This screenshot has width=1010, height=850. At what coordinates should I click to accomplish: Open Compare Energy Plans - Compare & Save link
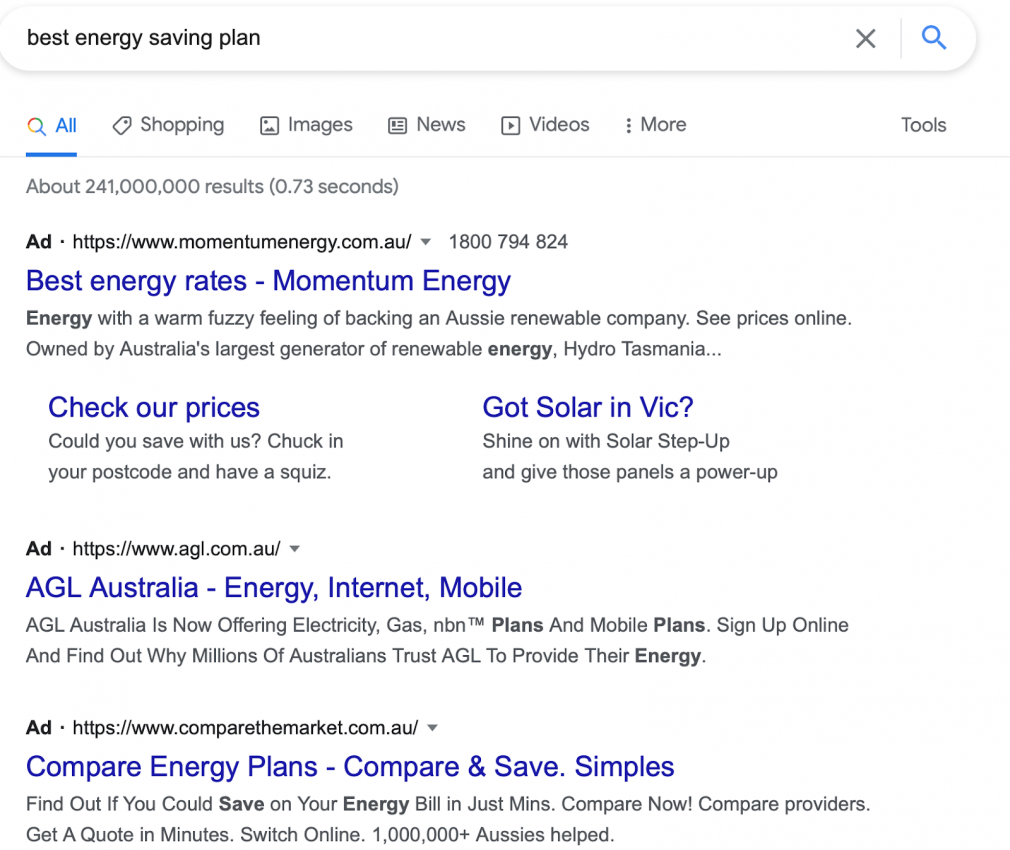(350, 767)
